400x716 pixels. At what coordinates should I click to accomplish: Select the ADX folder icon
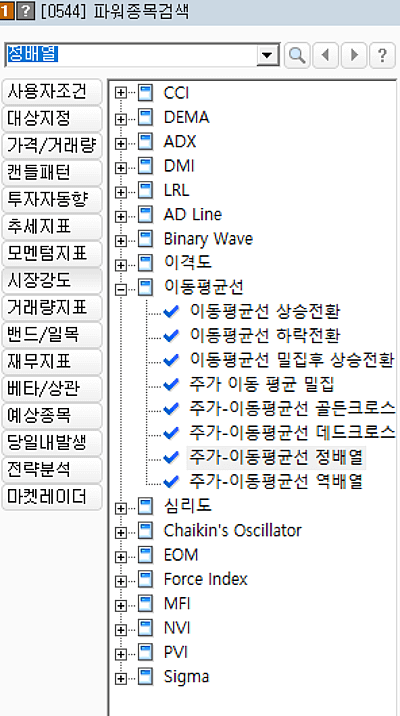tap(145, 142)
